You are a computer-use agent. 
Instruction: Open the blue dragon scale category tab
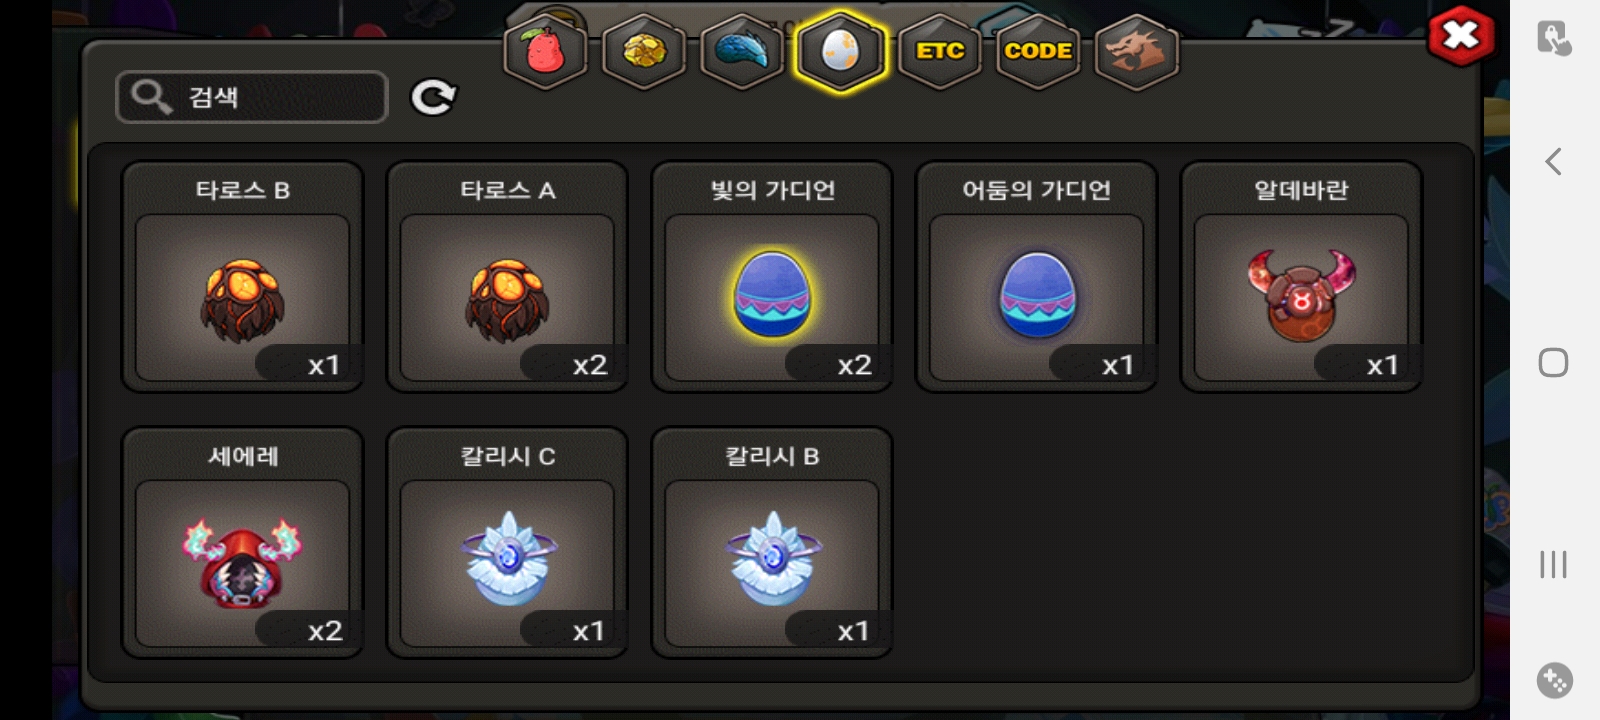(x=742, y=52)
